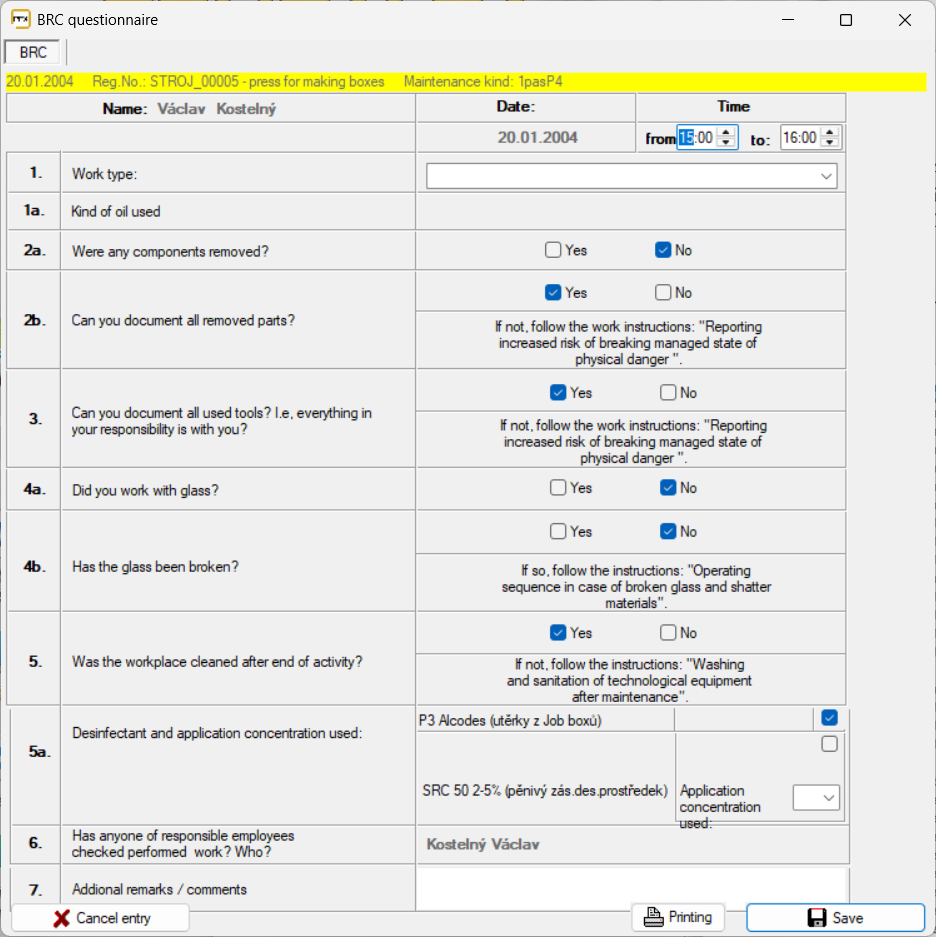
Task: Click the 'Work type:' label
Action: pos(104,174)
